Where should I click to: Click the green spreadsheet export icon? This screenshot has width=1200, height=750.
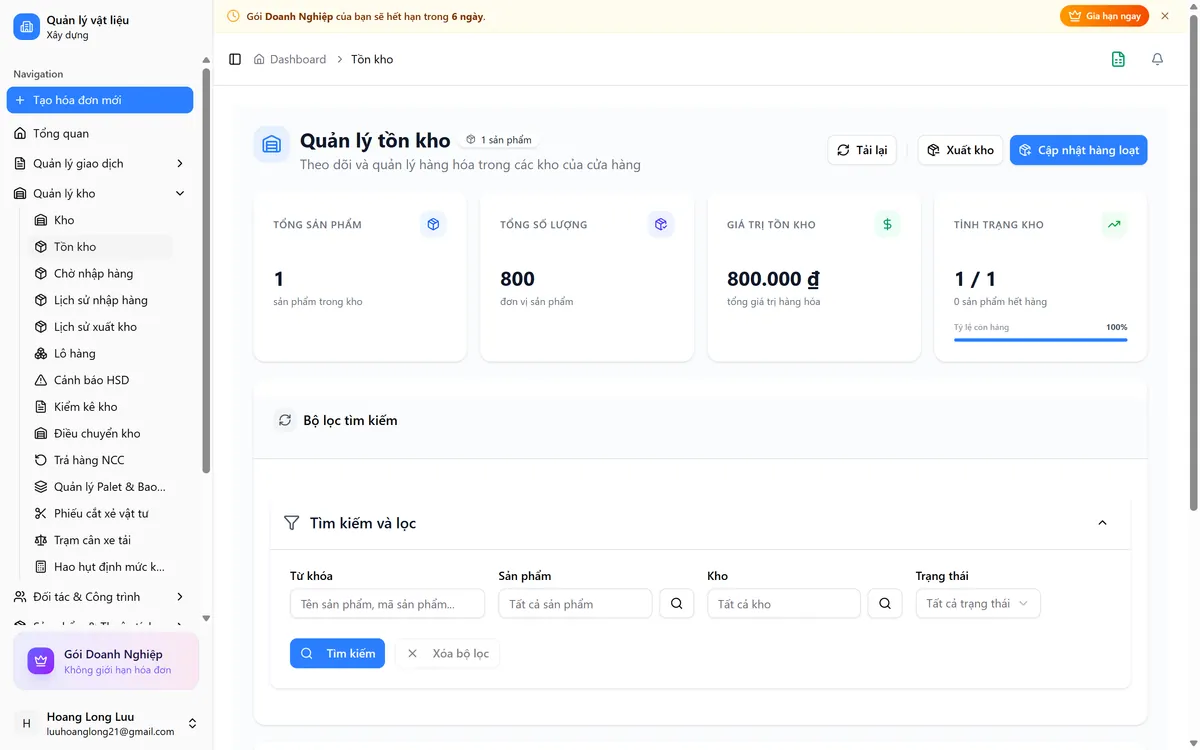click(x=1118, y=59)
